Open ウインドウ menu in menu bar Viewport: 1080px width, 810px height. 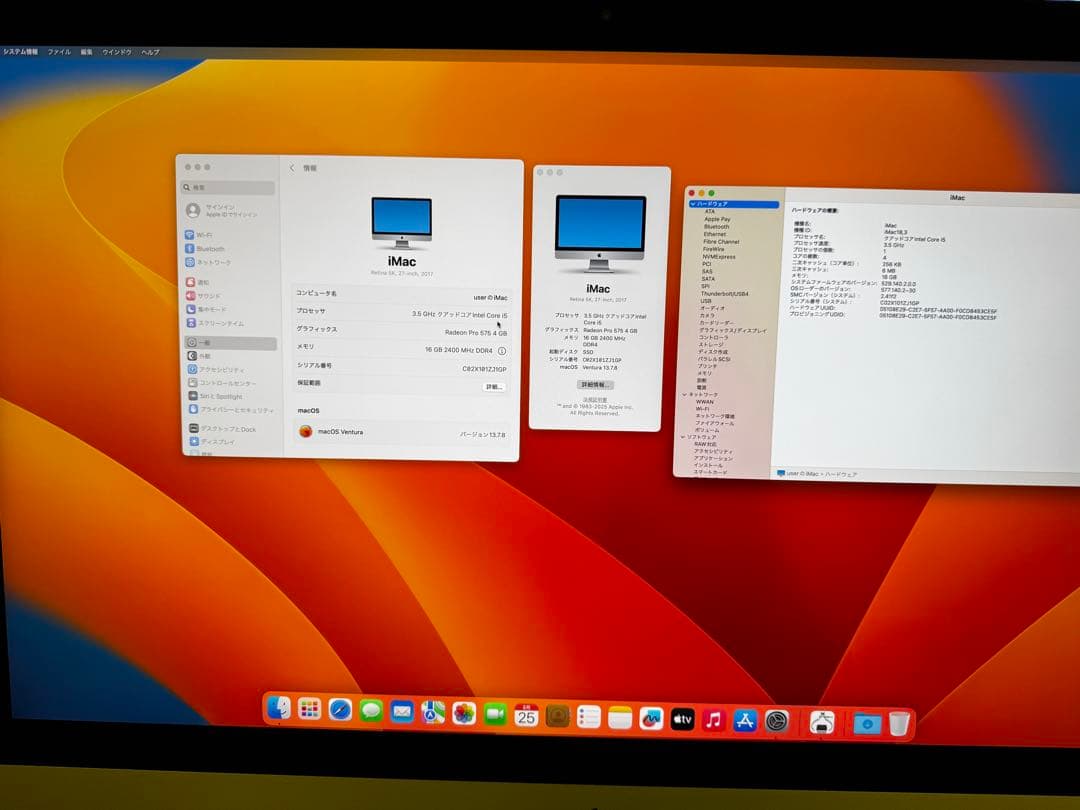click(116, 52)
